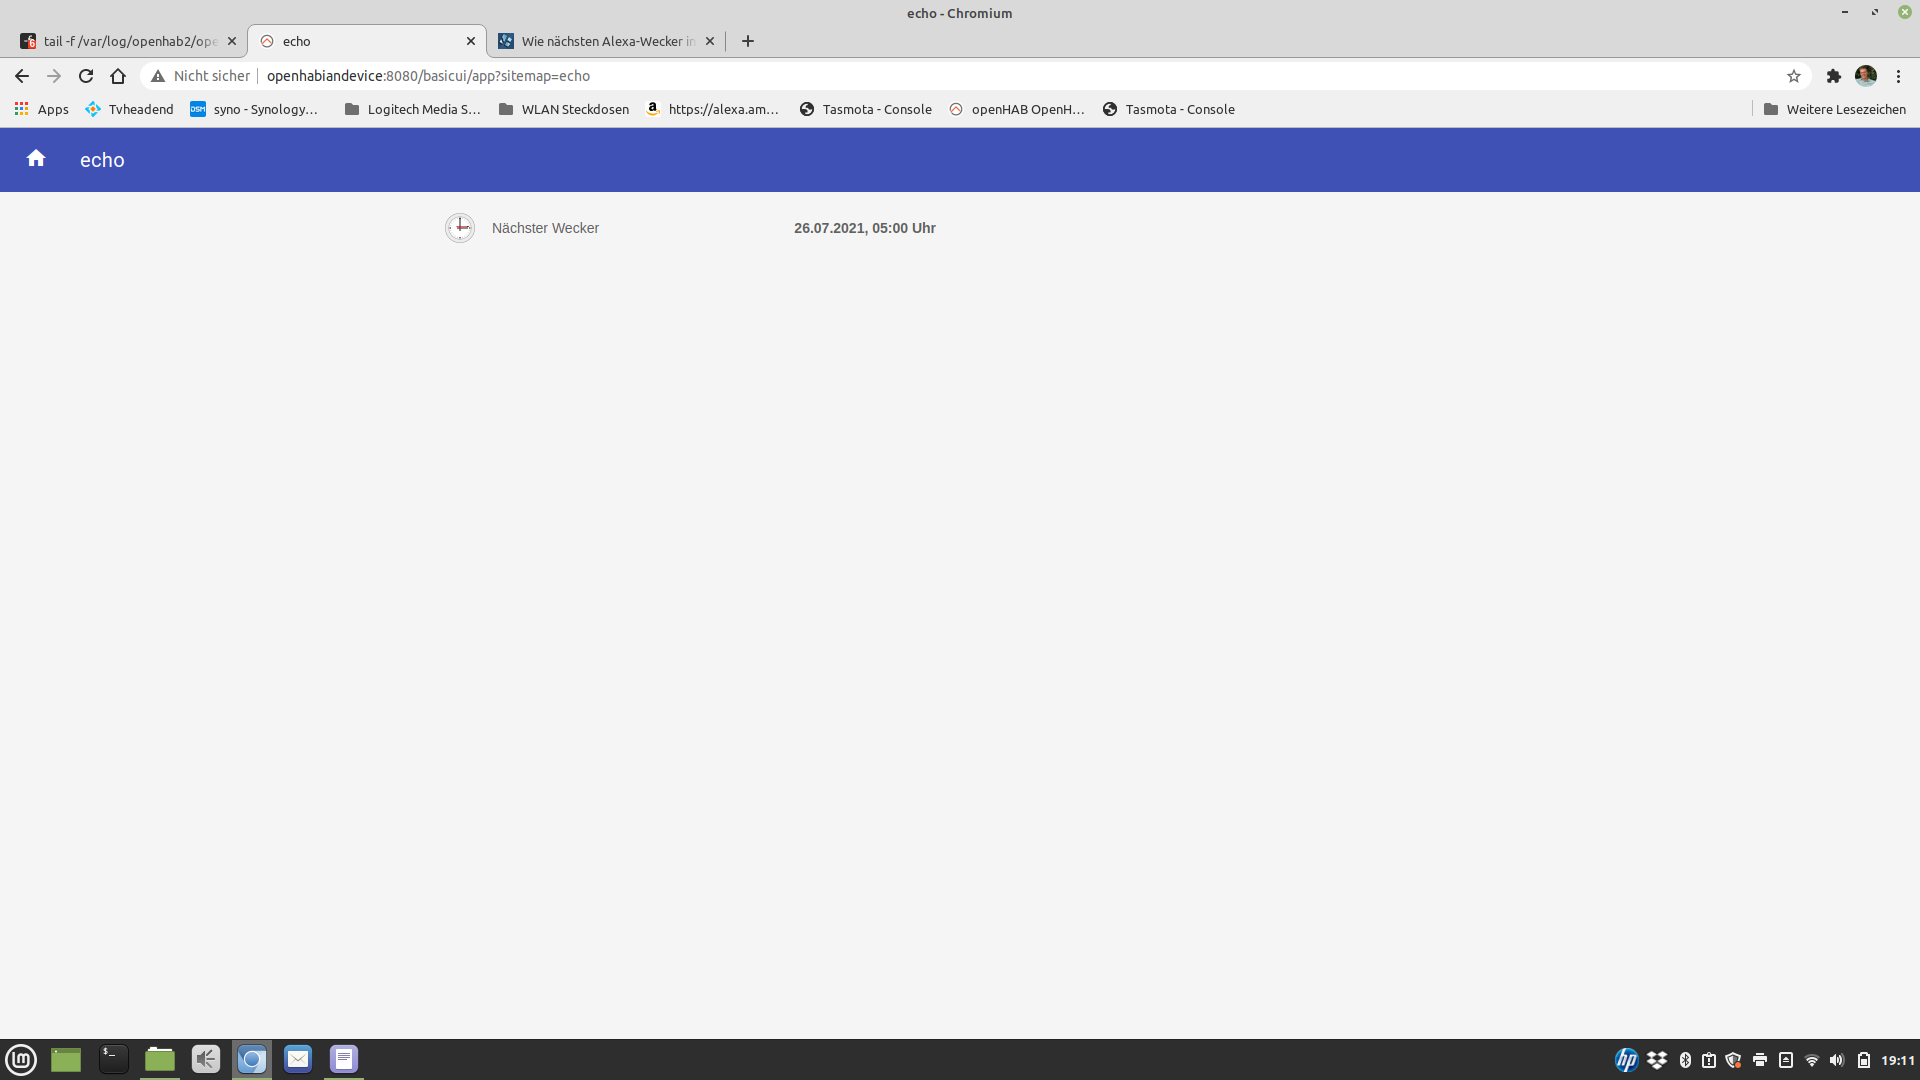Viewport: 1920px width, 1080px height.
Task: Expand Weitere Lesezeichen folder
Action: (1835, 109)
